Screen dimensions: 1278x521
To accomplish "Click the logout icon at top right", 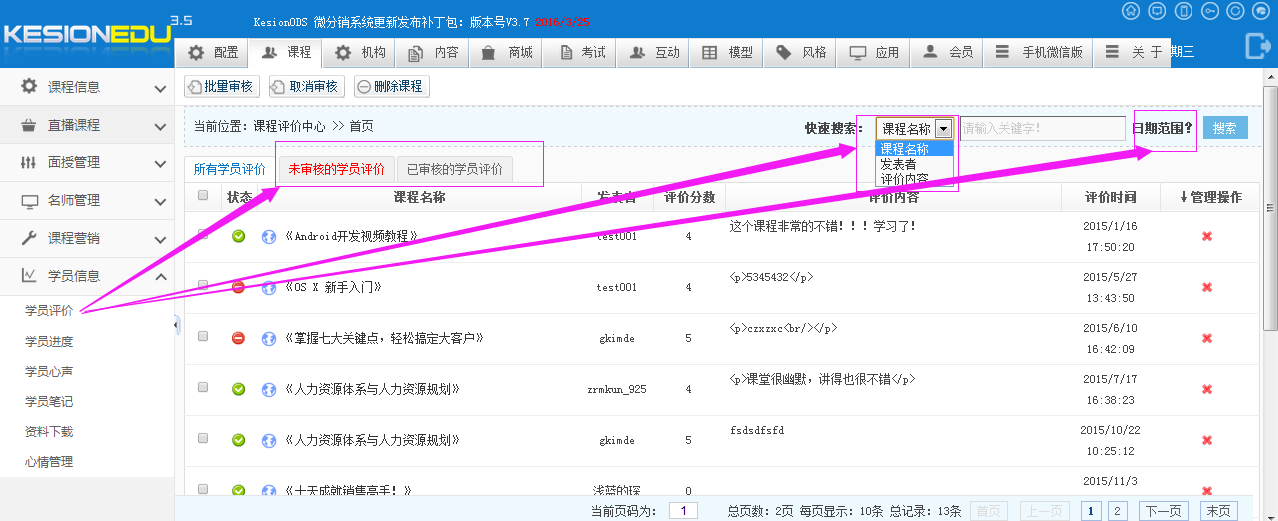I will (1256, 46).
